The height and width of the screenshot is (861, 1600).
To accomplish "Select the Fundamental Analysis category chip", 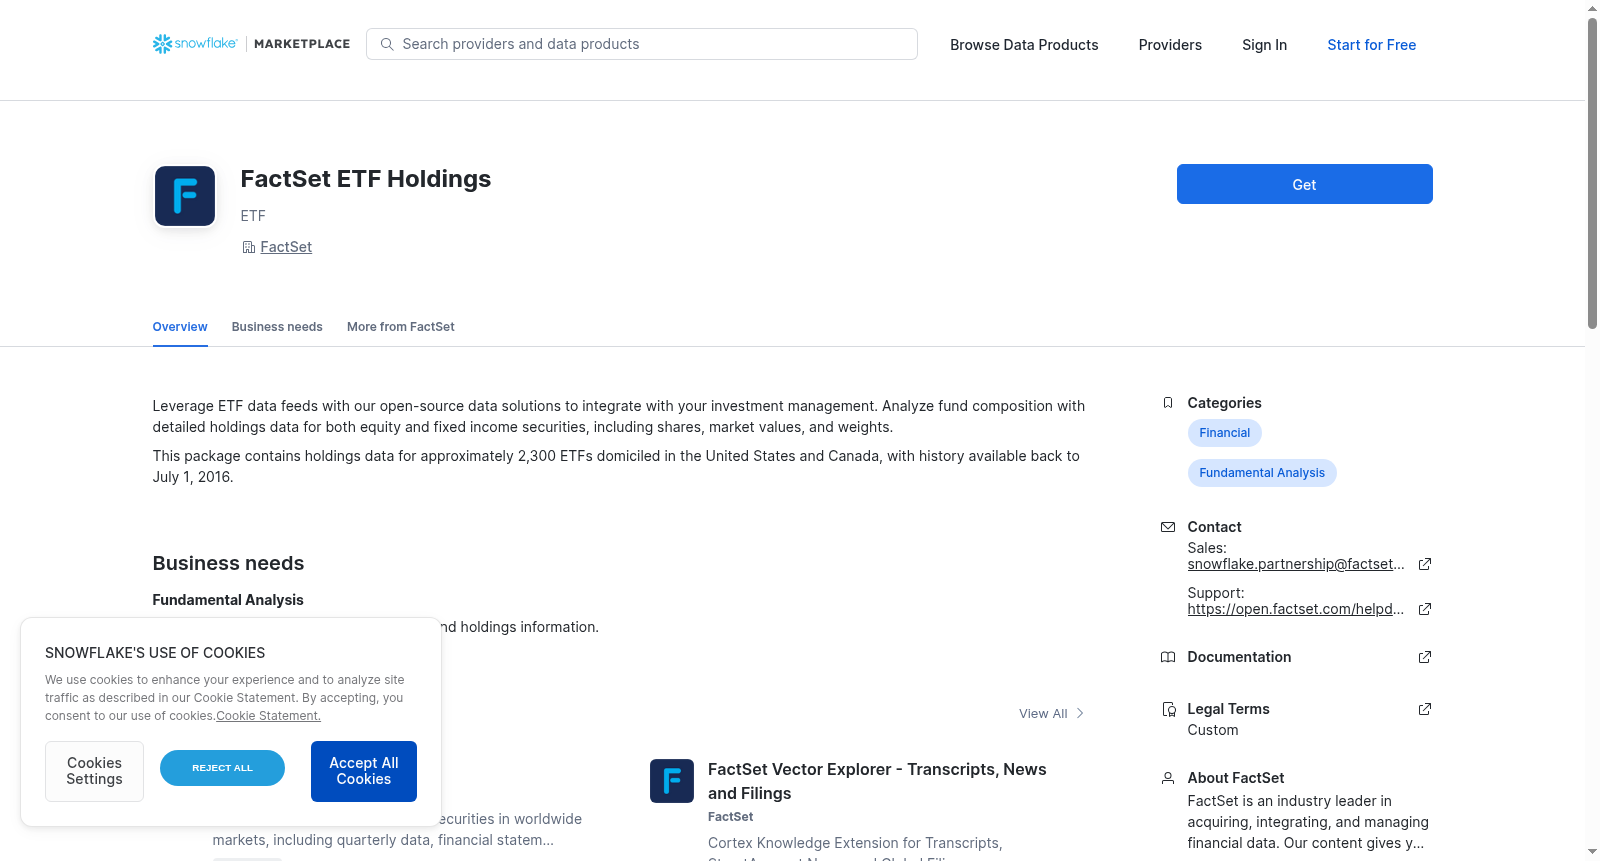I will pyautogui.click(x=1262, y=473).
